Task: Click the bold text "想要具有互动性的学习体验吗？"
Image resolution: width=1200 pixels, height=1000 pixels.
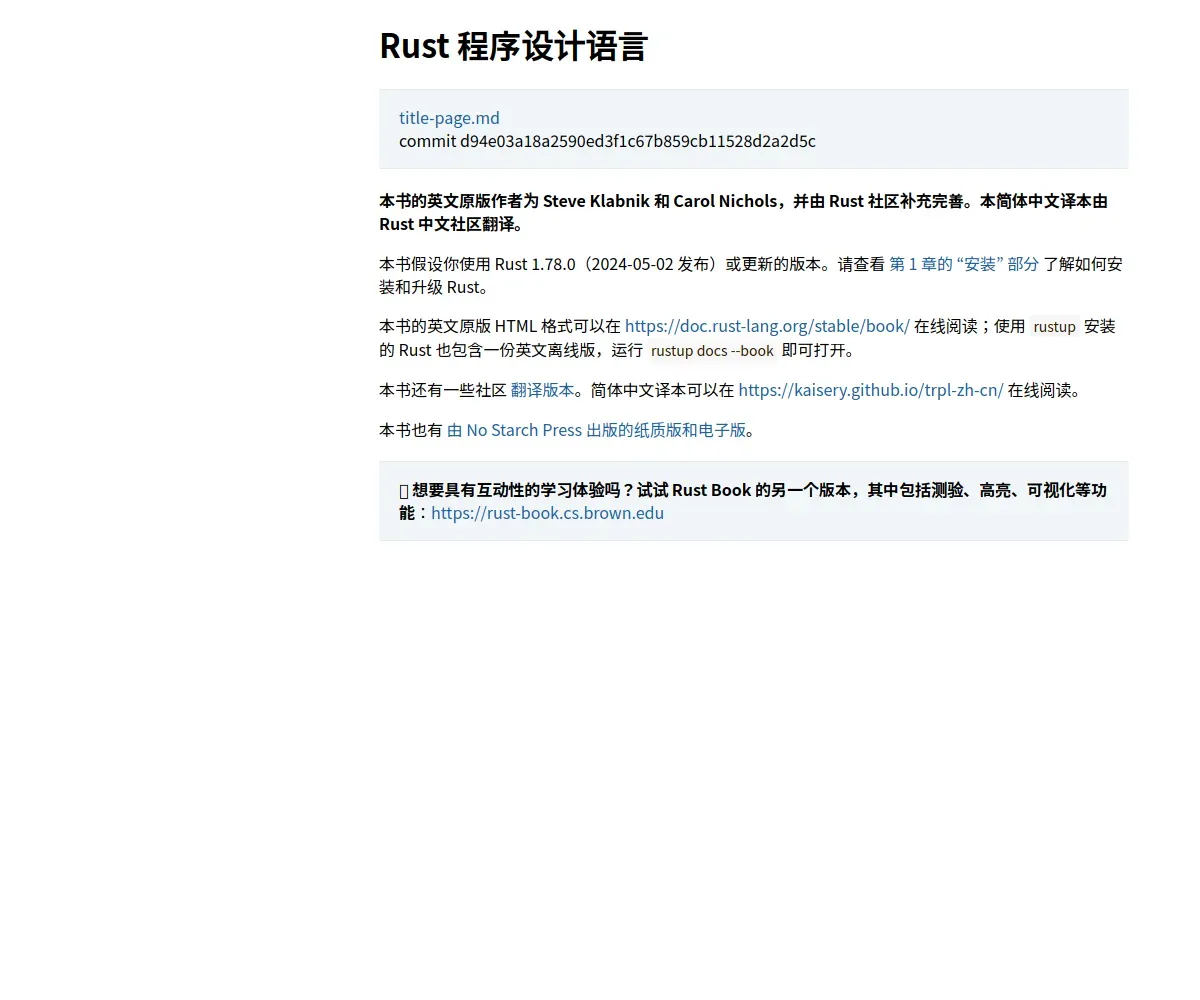Action: coord(524,490)
